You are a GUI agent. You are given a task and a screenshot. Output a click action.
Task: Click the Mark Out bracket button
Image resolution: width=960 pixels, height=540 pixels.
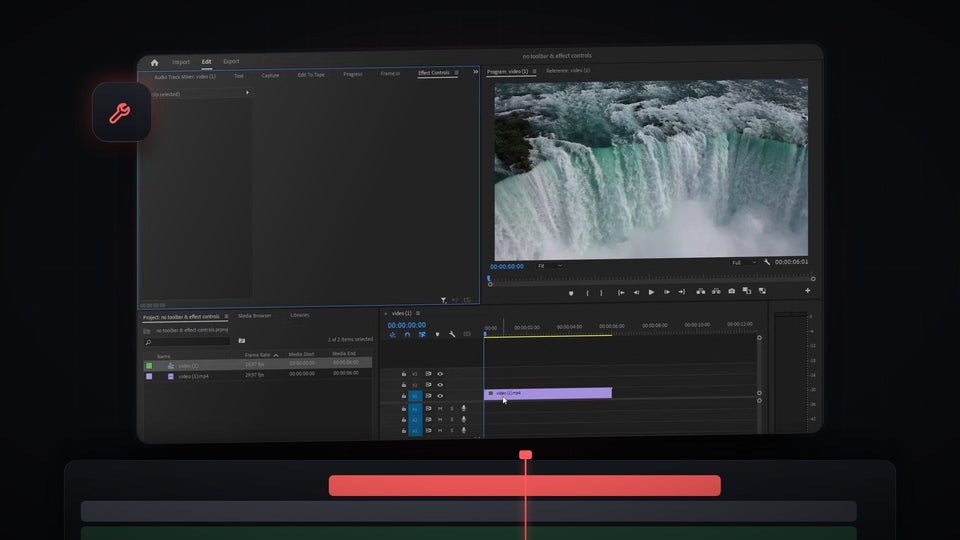point(601,293)
